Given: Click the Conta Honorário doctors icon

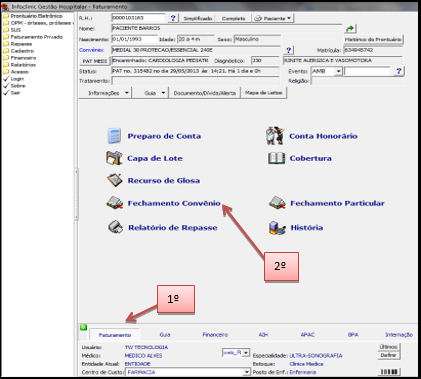Looking at the screenshot, I should pos(275,136).
